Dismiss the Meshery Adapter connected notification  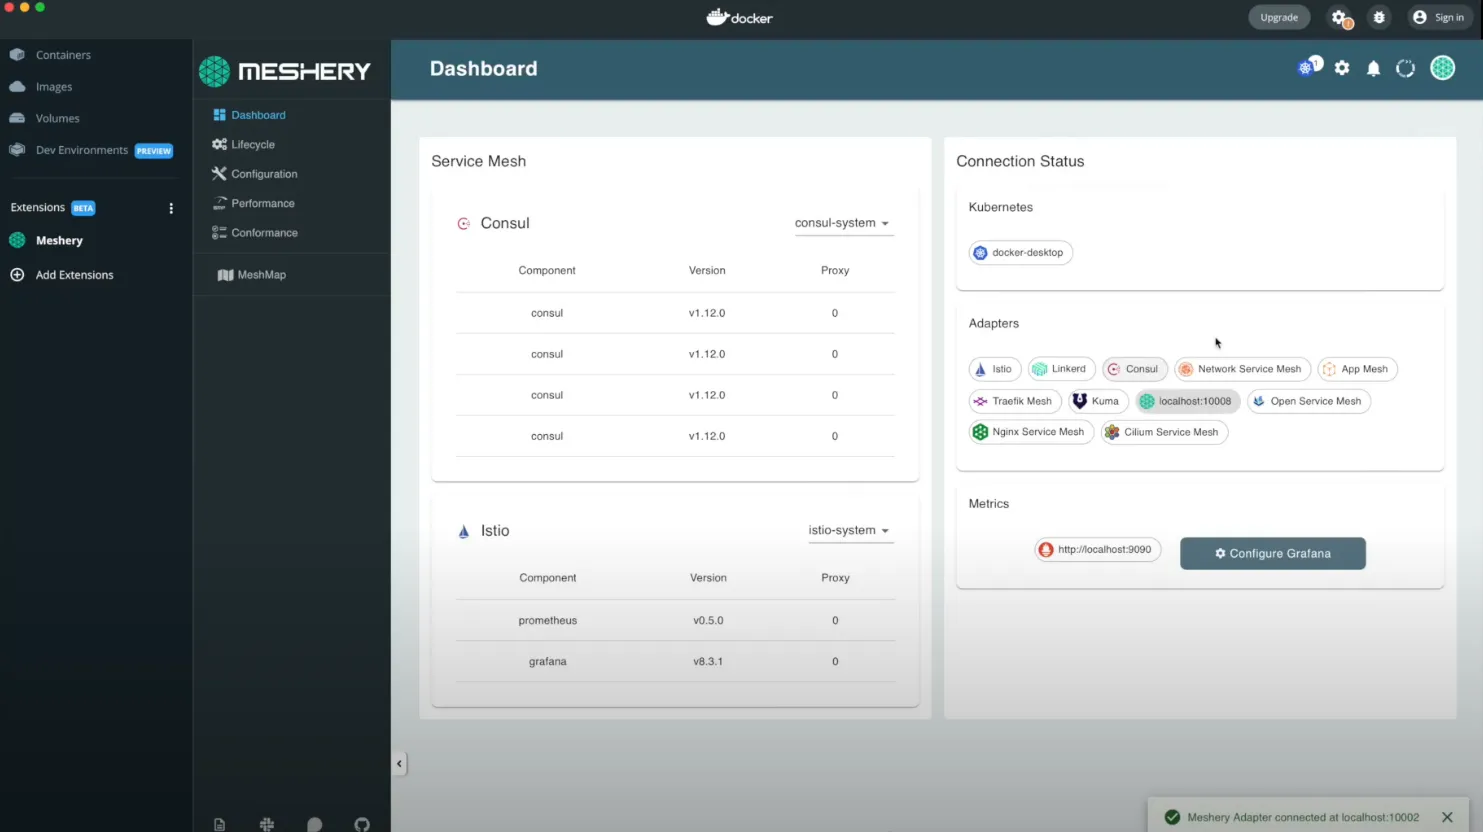[1446, 817]
